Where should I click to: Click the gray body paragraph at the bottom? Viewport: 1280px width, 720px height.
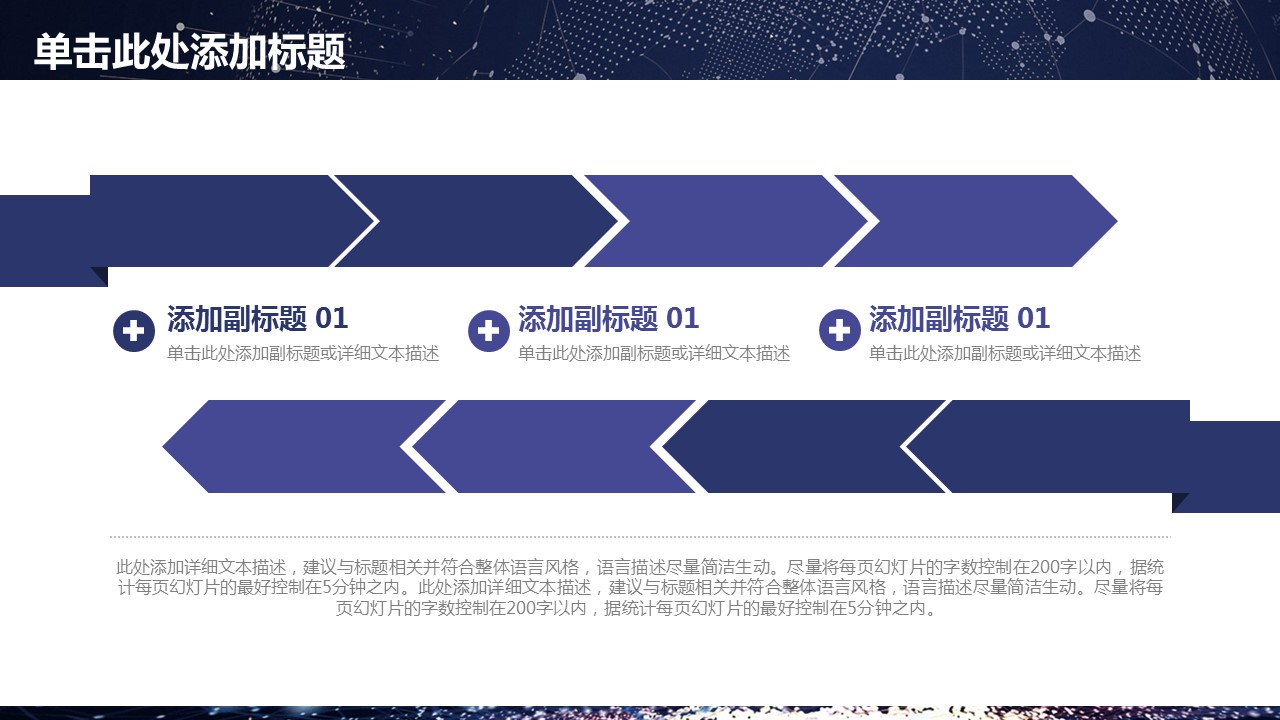tap(640, 587)
